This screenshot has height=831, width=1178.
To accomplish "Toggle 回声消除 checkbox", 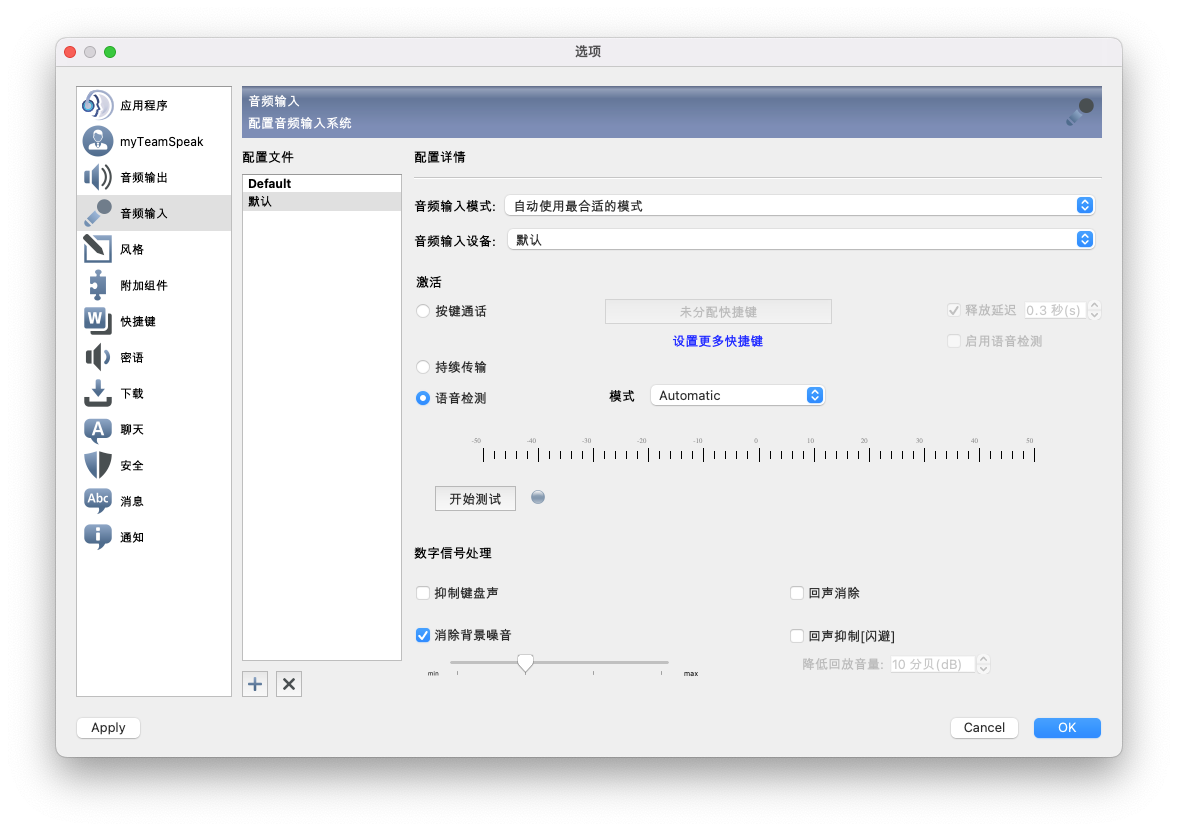I will [797, 593].
